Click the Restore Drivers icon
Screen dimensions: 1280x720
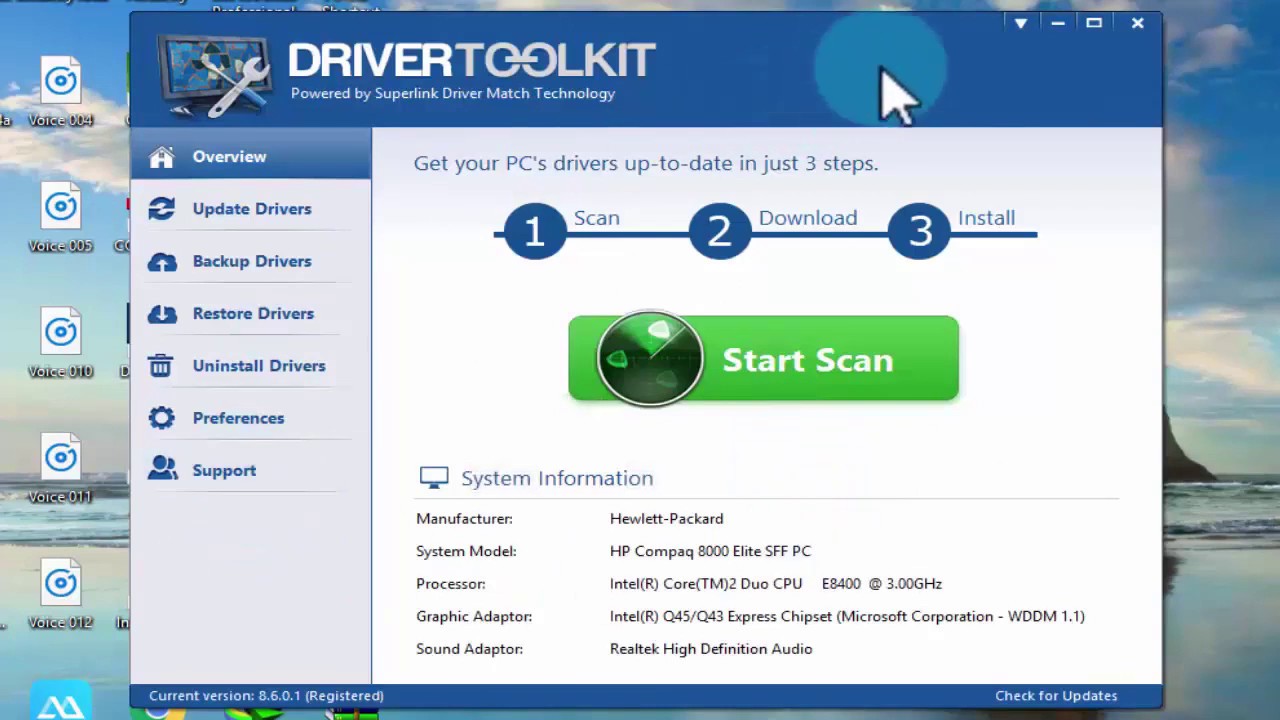162,313
